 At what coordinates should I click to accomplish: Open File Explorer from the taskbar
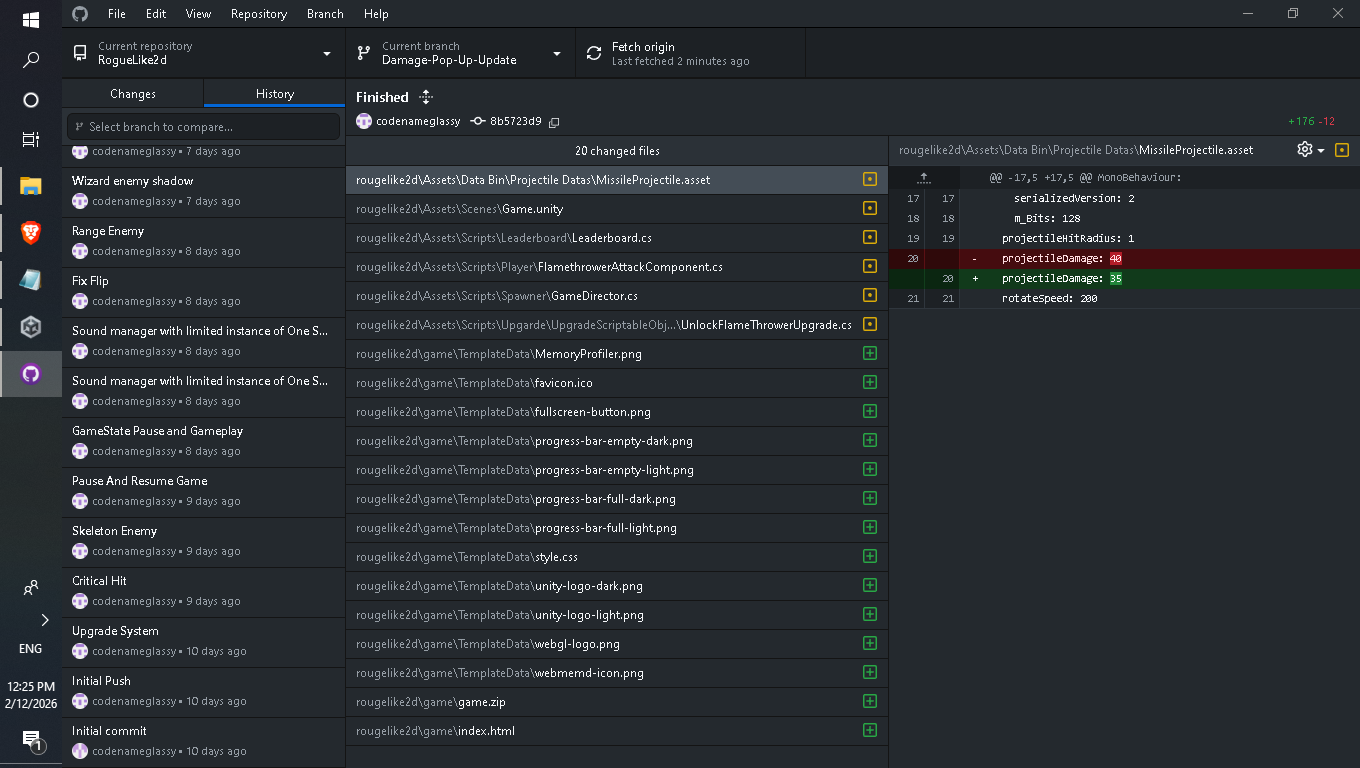(31, 186)
